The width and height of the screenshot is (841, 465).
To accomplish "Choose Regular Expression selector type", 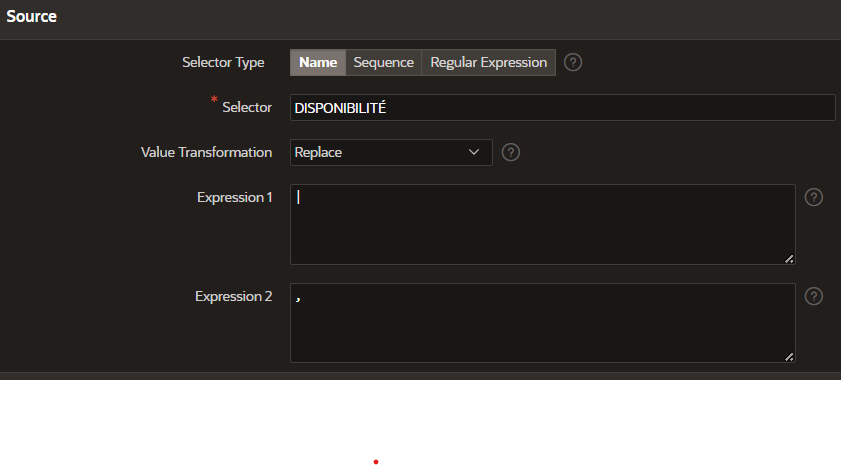I will pos(488,62).
